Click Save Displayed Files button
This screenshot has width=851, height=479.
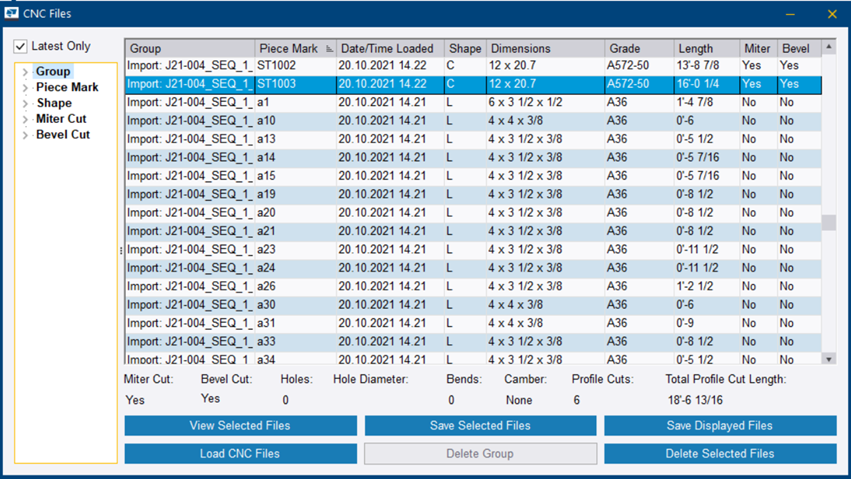coord(720,426)
